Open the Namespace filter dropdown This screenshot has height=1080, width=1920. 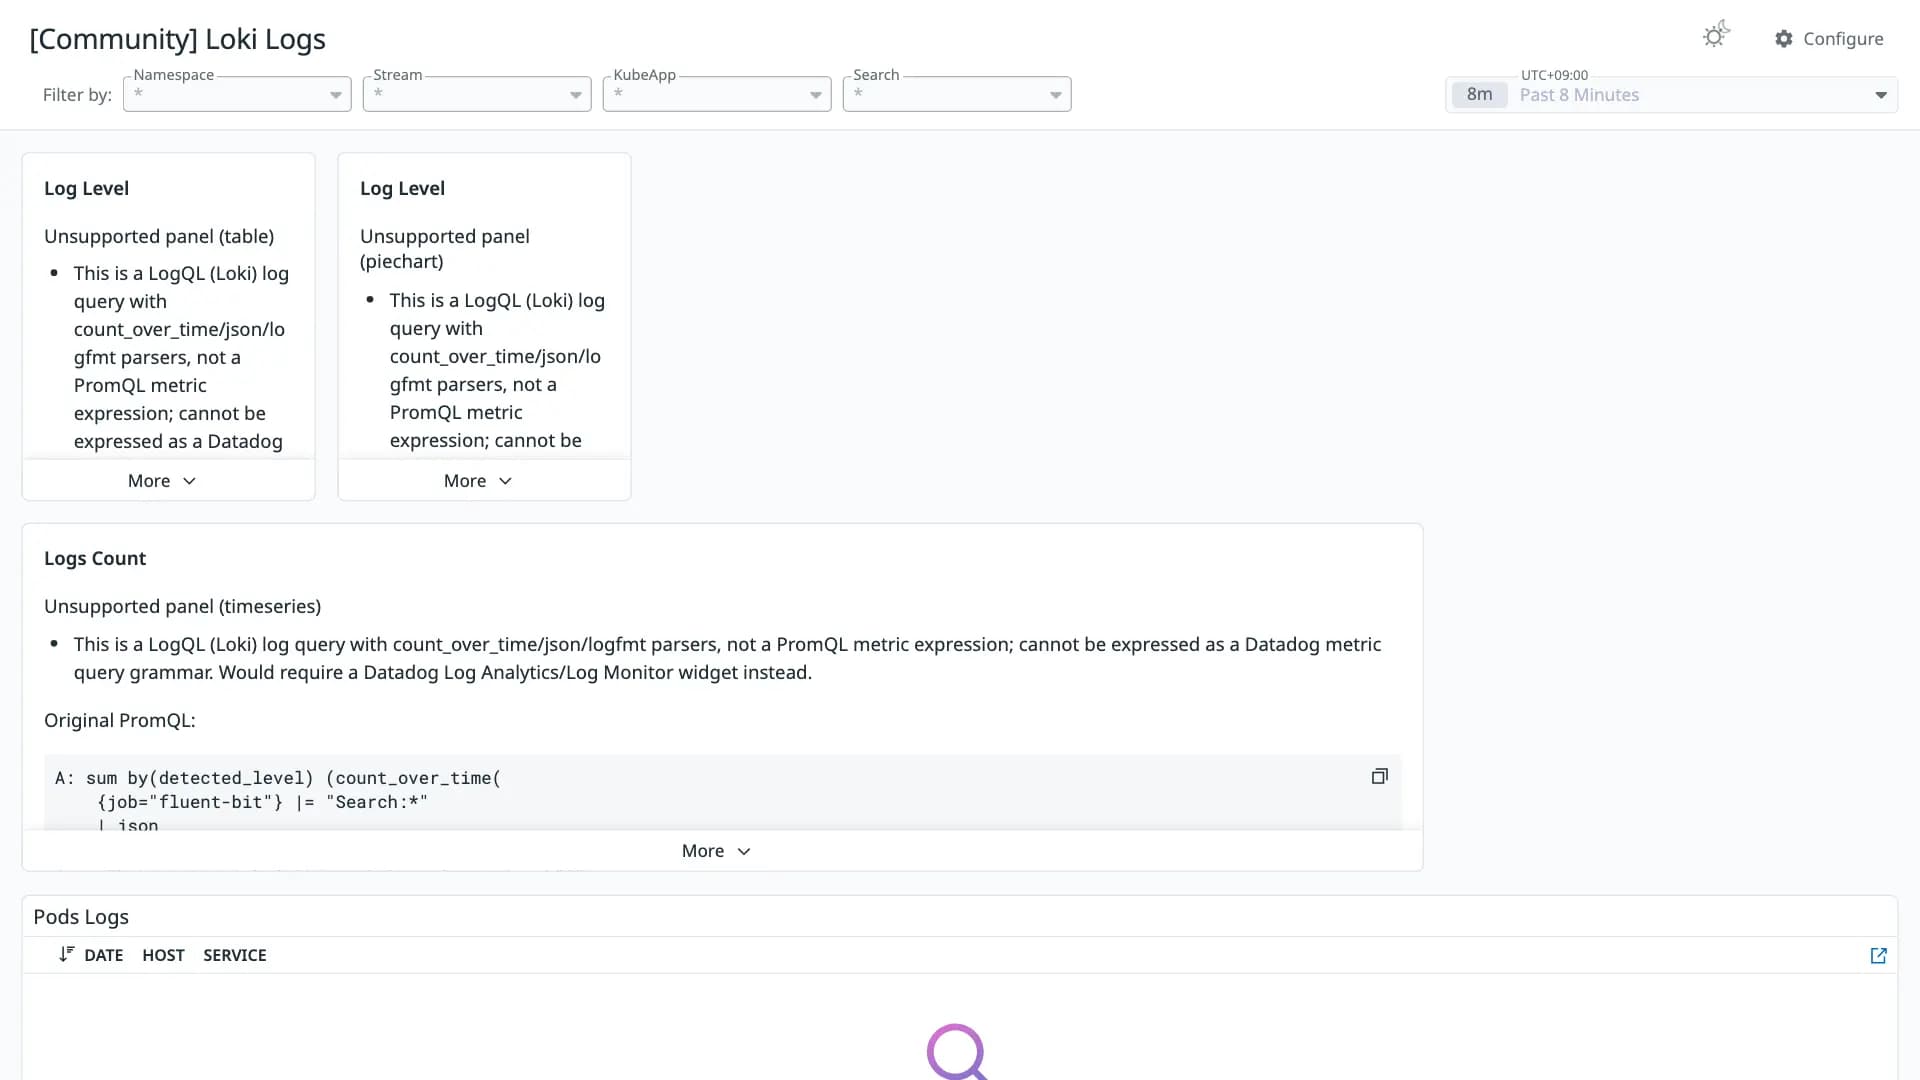(237, 94)
